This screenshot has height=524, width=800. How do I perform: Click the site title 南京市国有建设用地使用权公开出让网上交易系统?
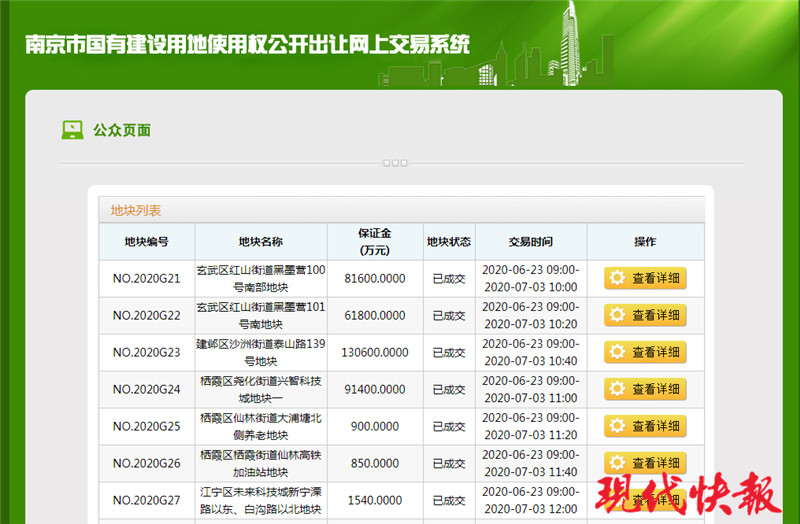(247, 45)
